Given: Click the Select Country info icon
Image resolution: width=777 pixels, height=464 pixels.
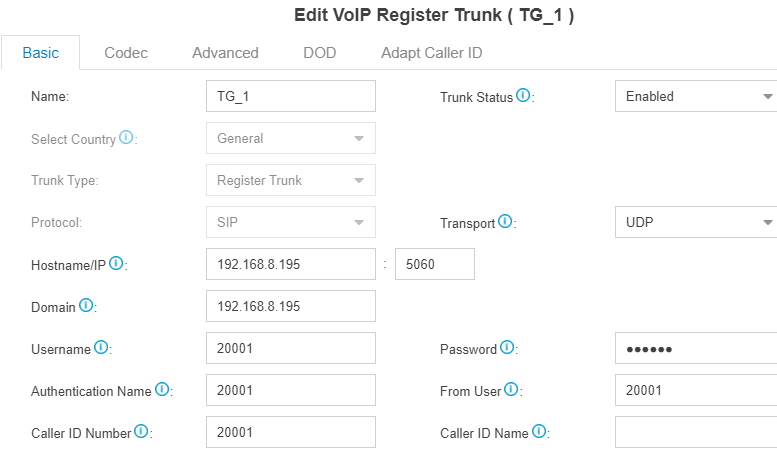Looking at the screenshot, I should pyautogui.click(x=126, y=137).
